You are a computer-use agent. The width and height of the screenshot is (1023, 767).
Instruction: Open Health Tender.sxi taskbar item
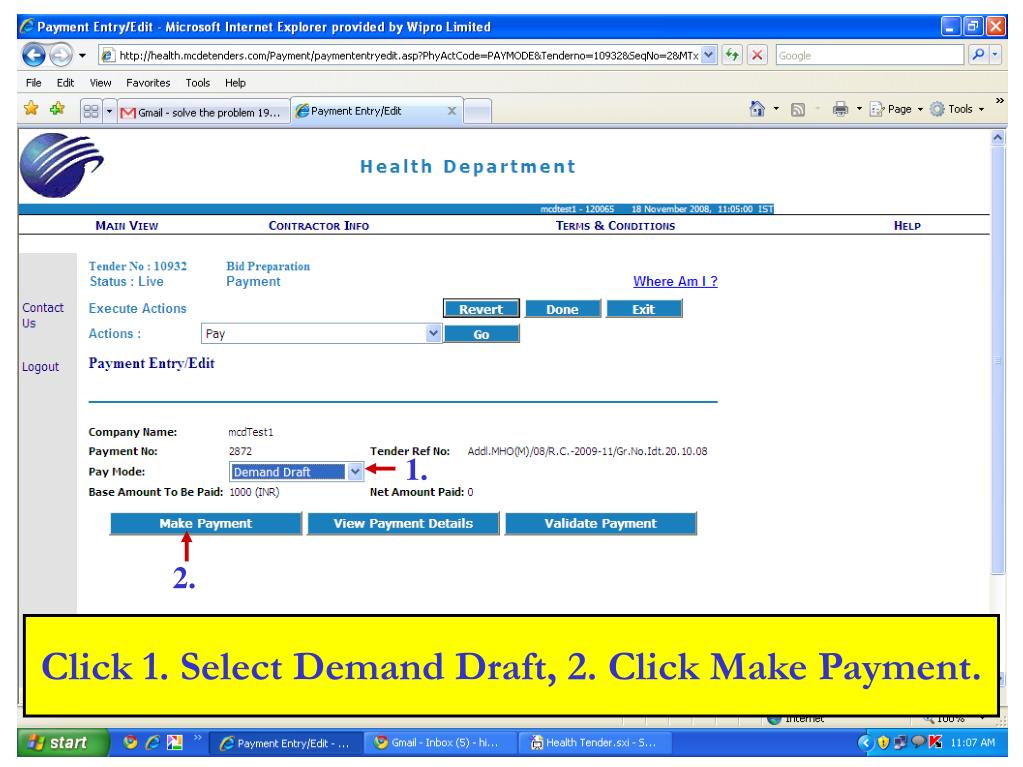592,743
